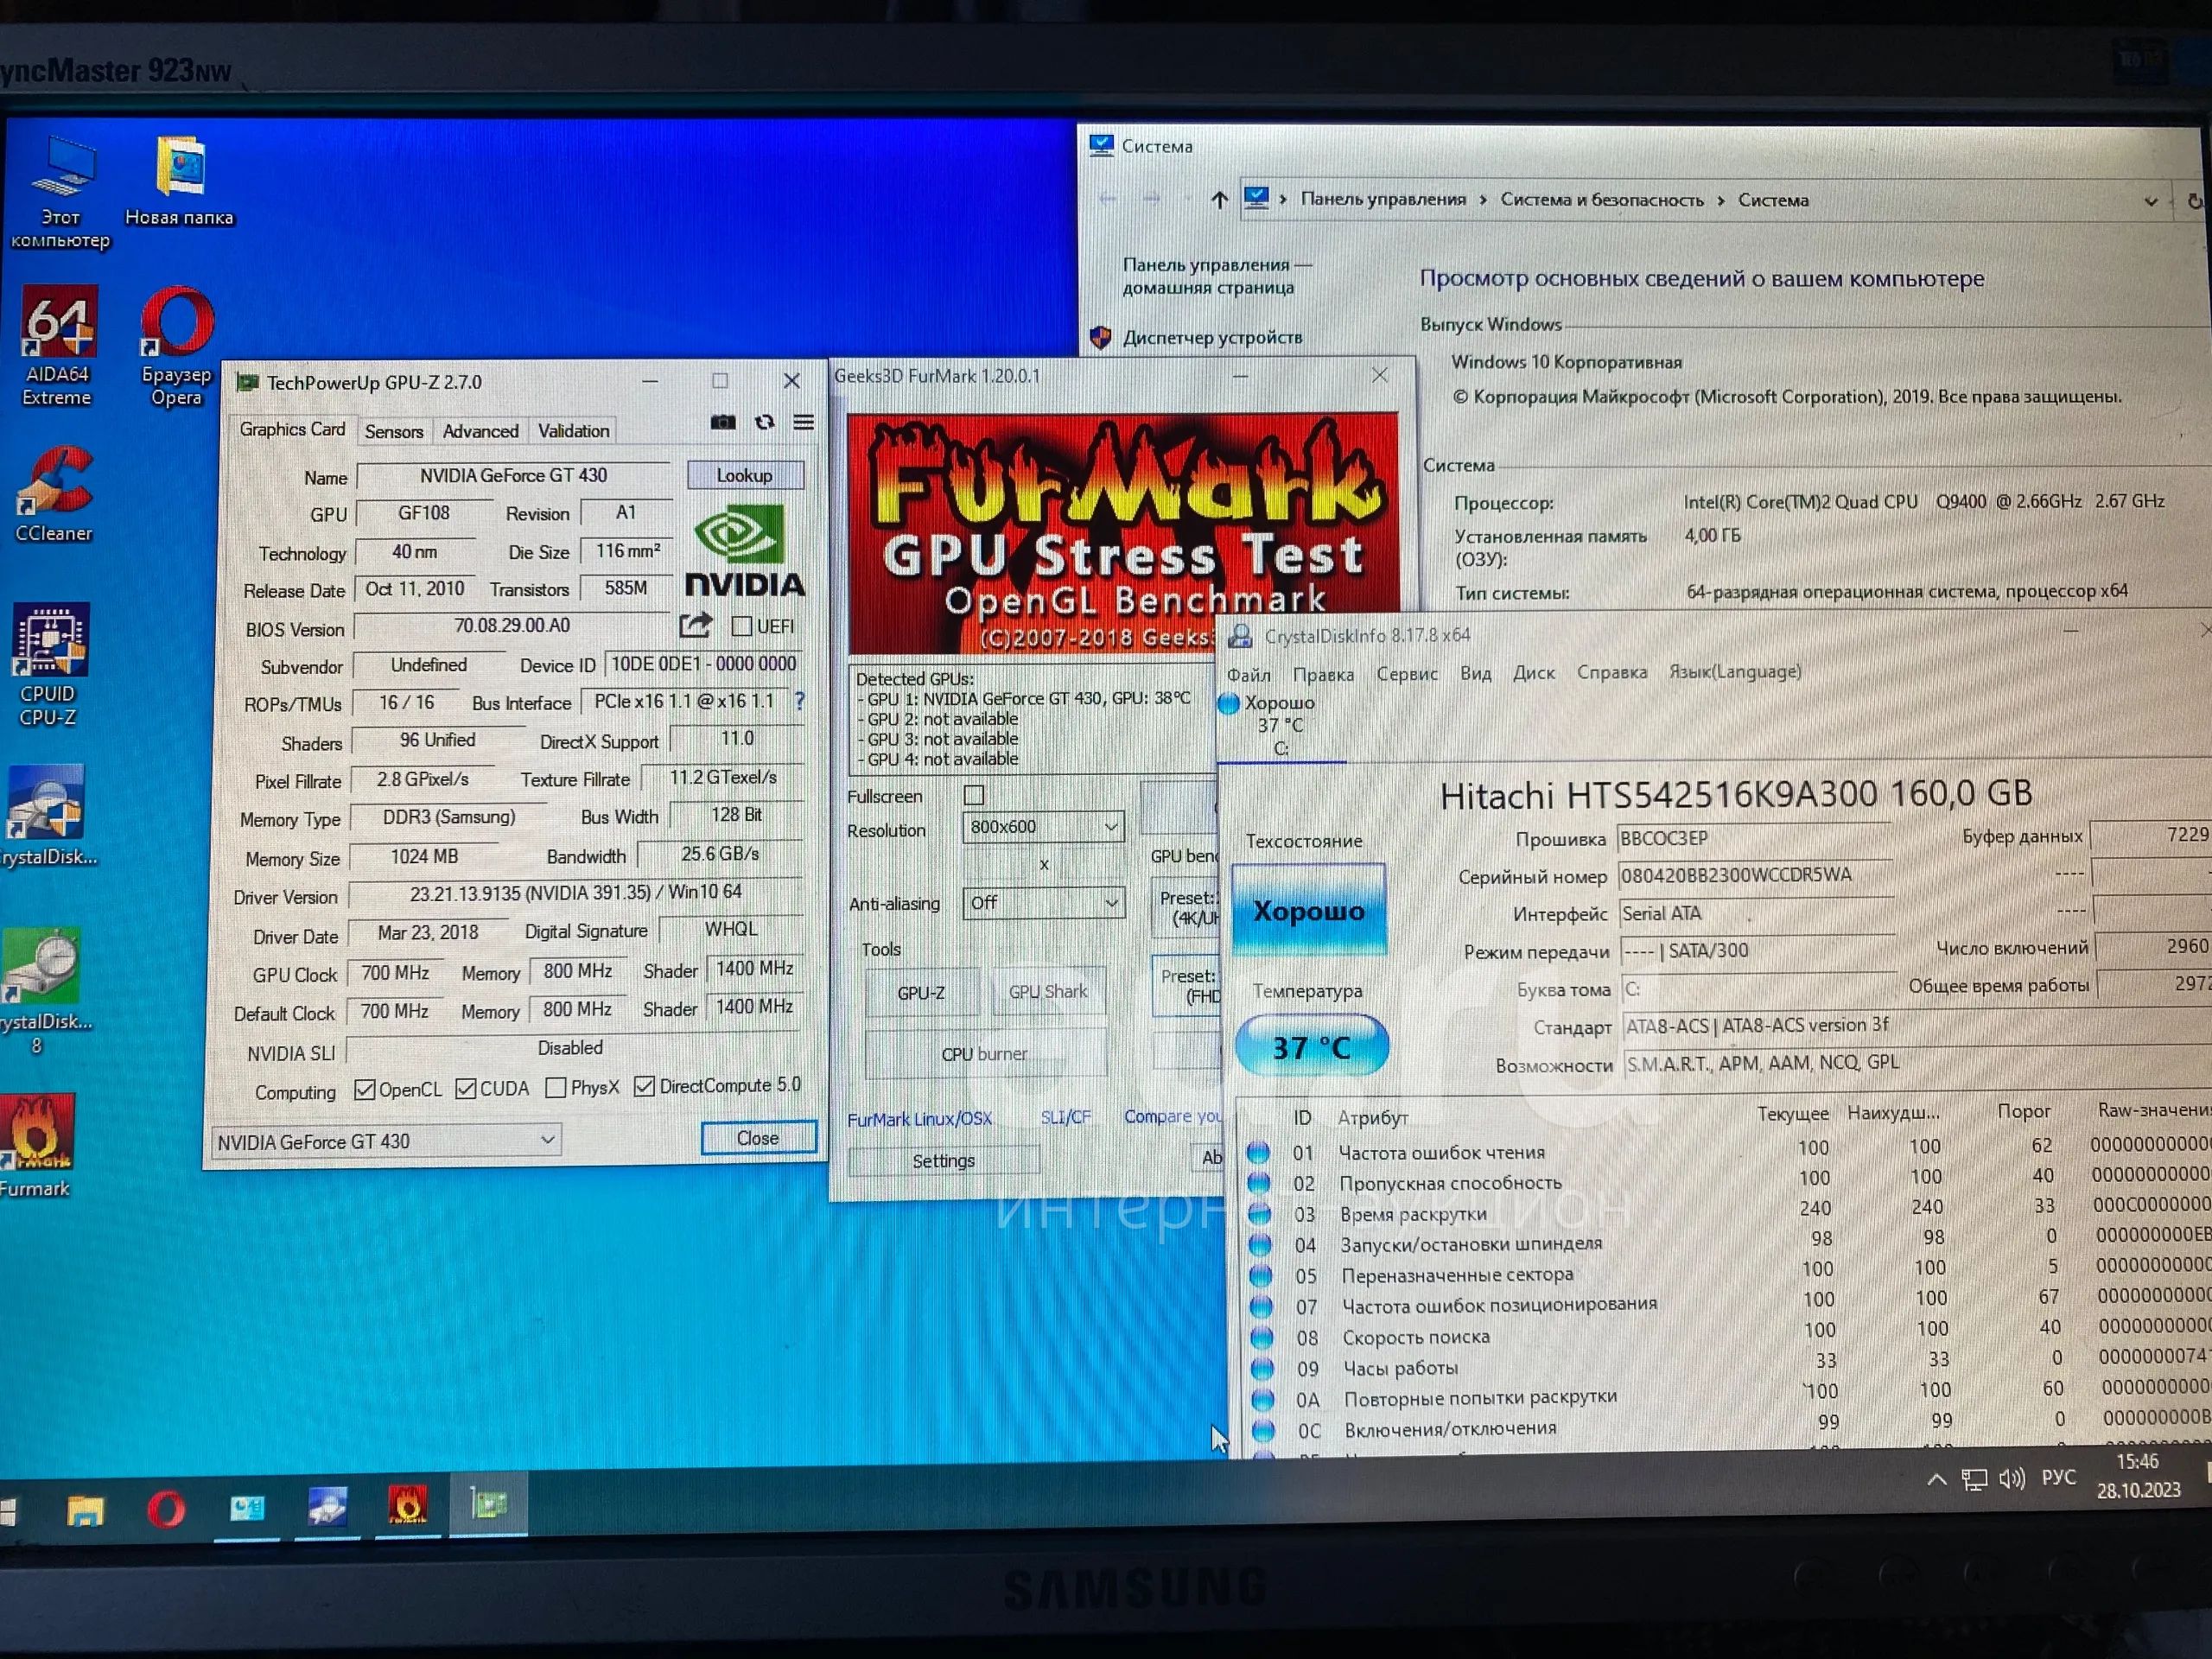Click 37 °C temperature button
Screen dimensions: 2212x1659
[x=1311, y=1048]
